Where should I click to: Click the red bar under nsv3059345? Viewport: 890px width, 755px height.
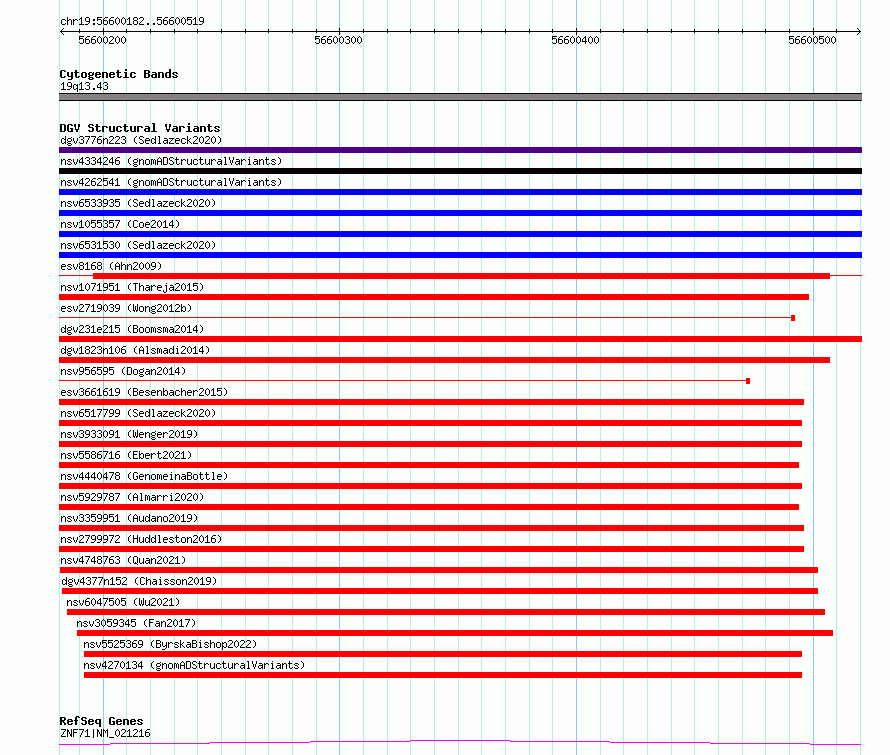[x=455, y=633]
